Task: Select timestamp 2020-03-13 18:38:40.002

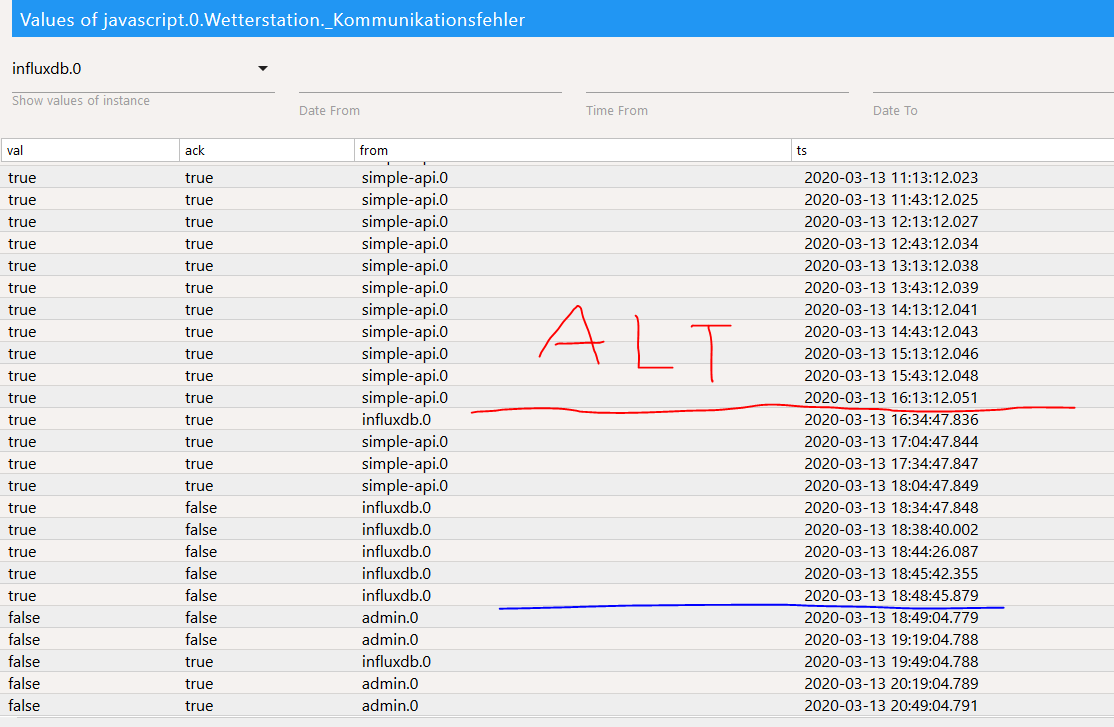Action: click(x=891, y=530)
